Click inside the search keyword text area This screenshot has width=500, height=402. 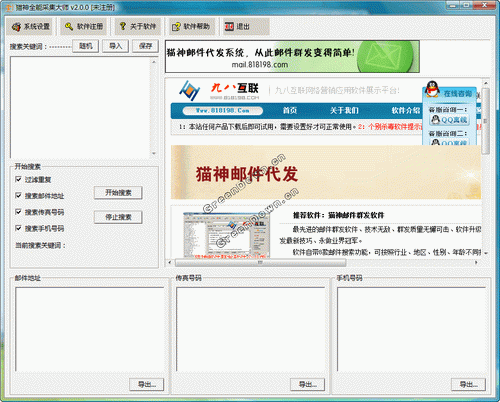80,107
